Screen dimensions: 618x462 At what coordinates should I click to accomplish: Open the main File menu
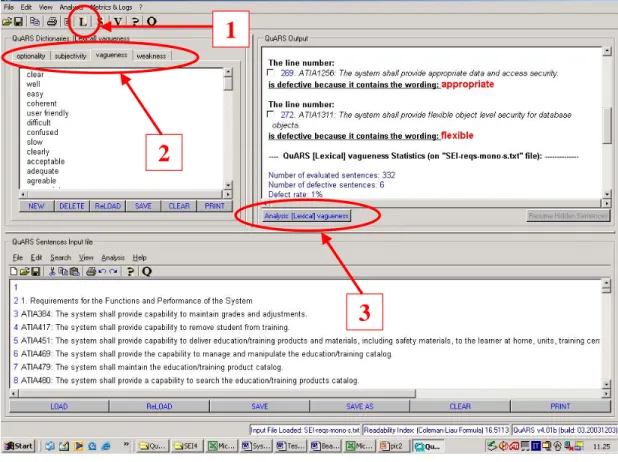click(x=9, y=7)
